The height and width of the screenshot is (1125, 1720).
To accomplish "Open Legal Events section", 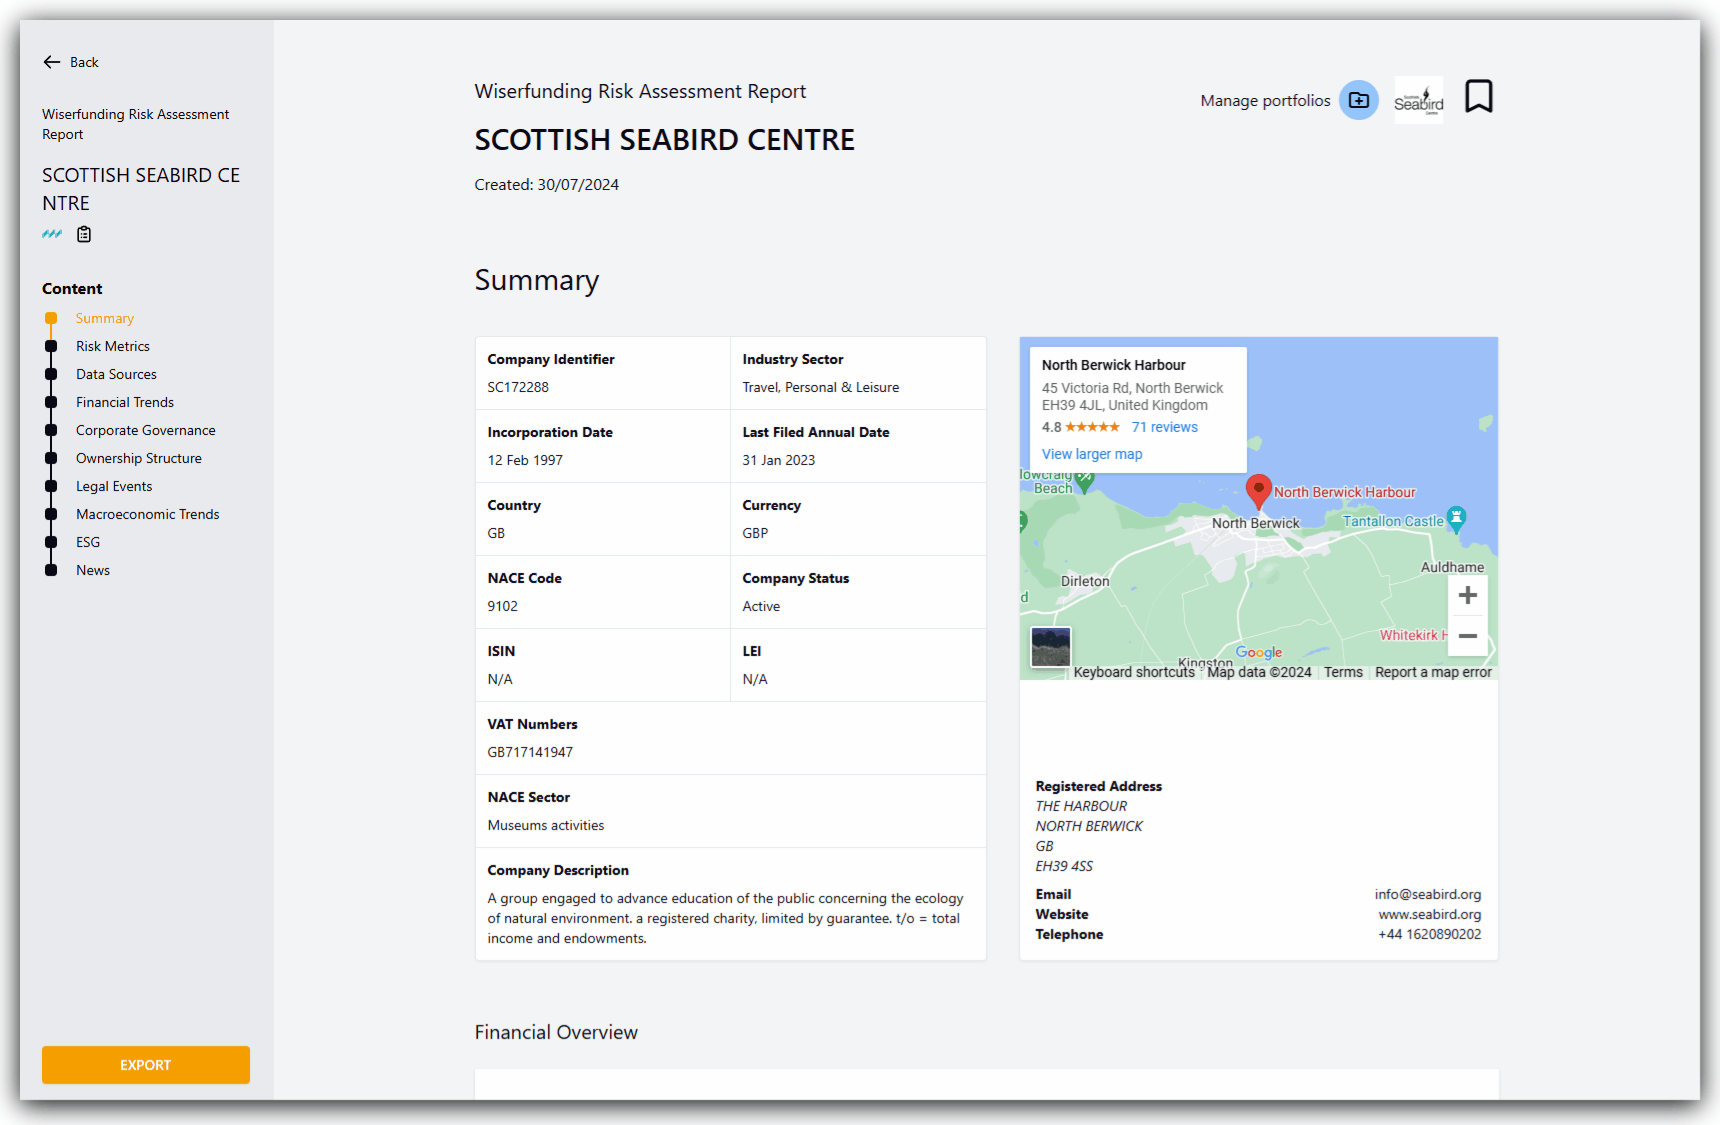I will [114, 486].
